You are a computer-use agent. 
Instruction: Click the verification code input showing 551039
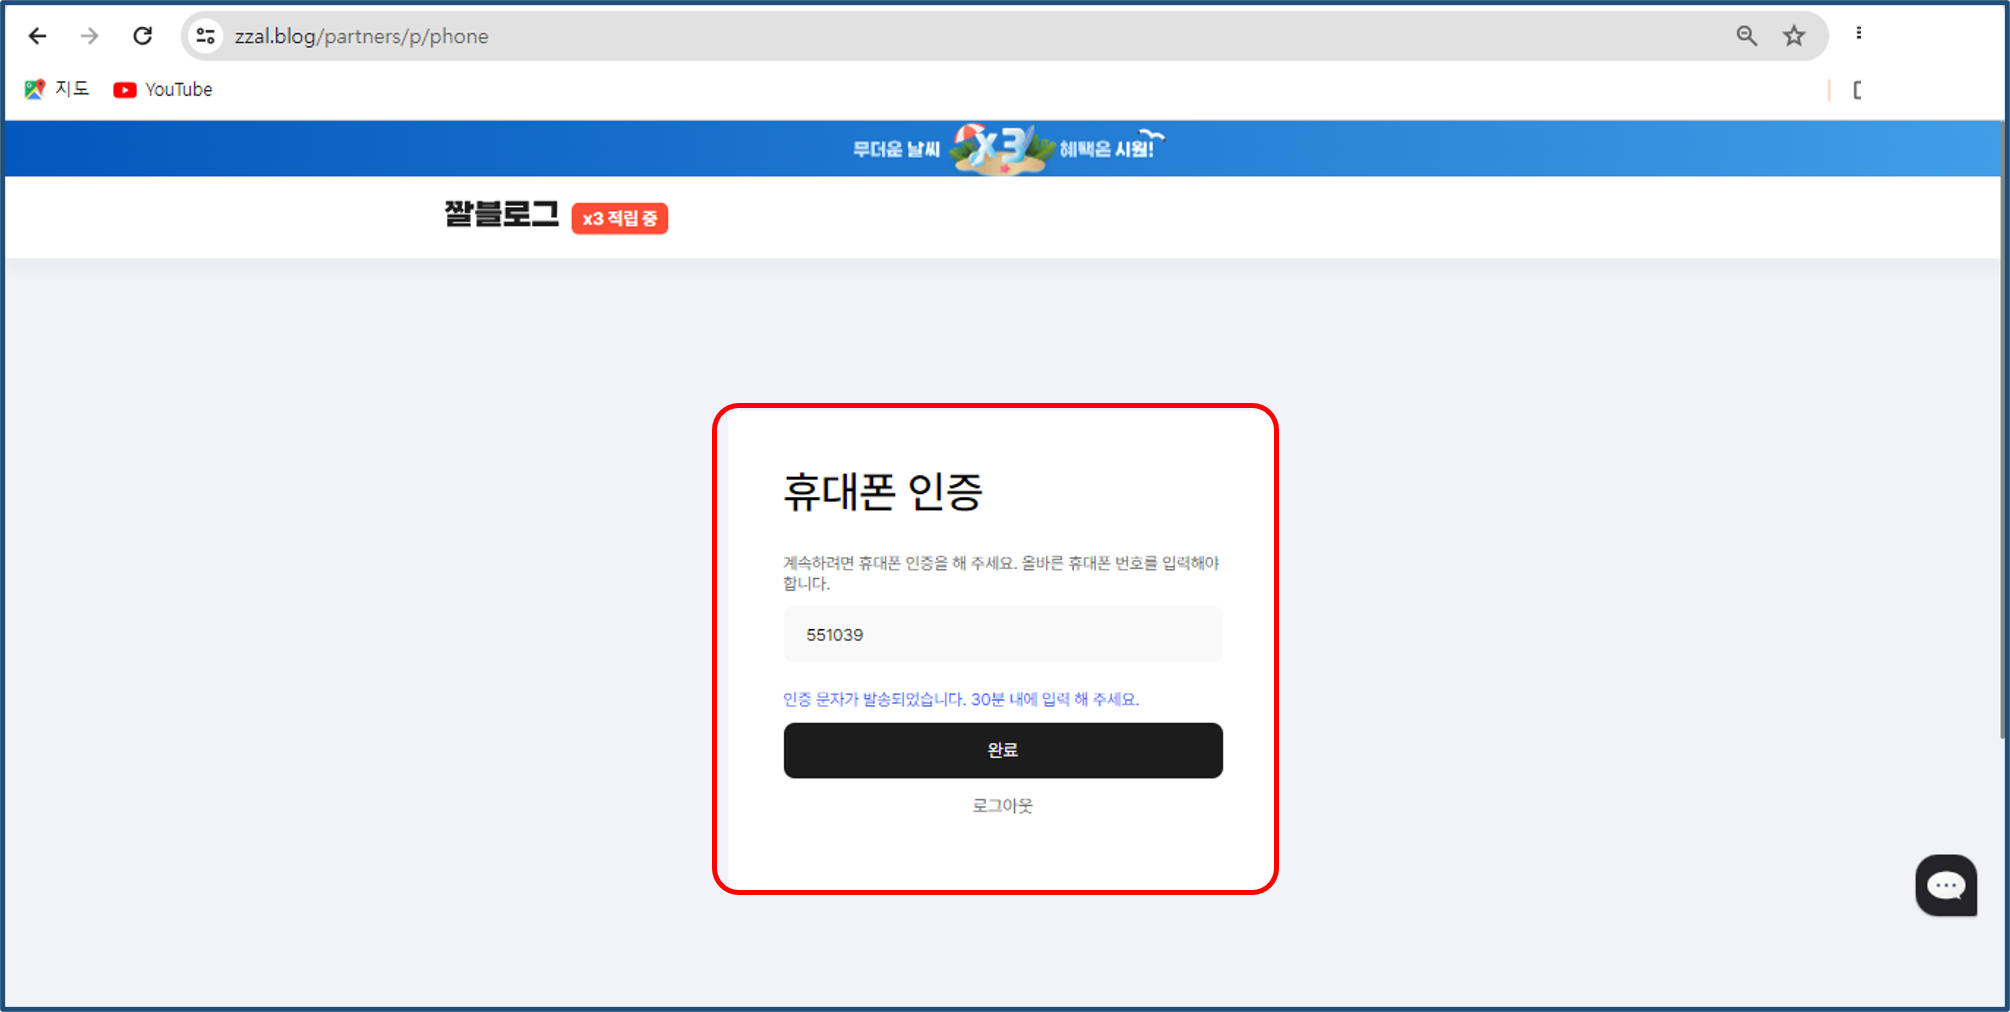pos(1002,634)
